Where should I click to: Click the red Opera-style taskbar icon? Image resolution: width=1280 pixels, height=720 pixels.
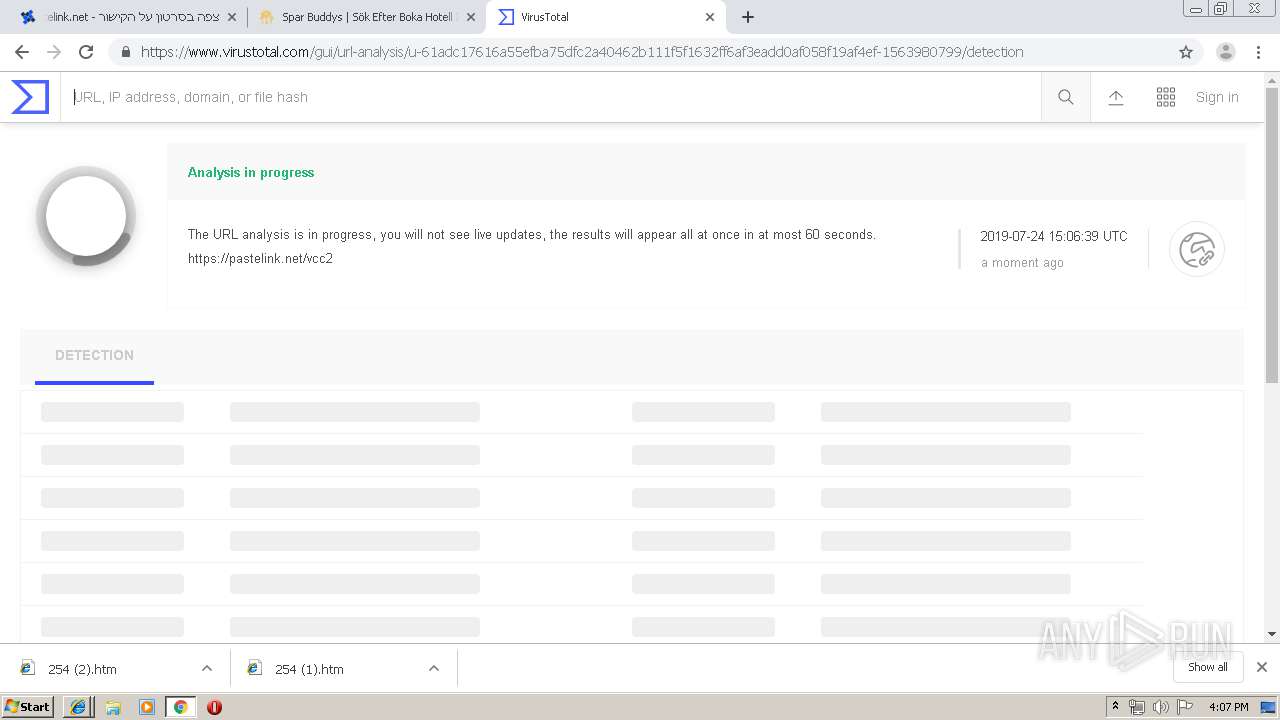pos(214,707)
